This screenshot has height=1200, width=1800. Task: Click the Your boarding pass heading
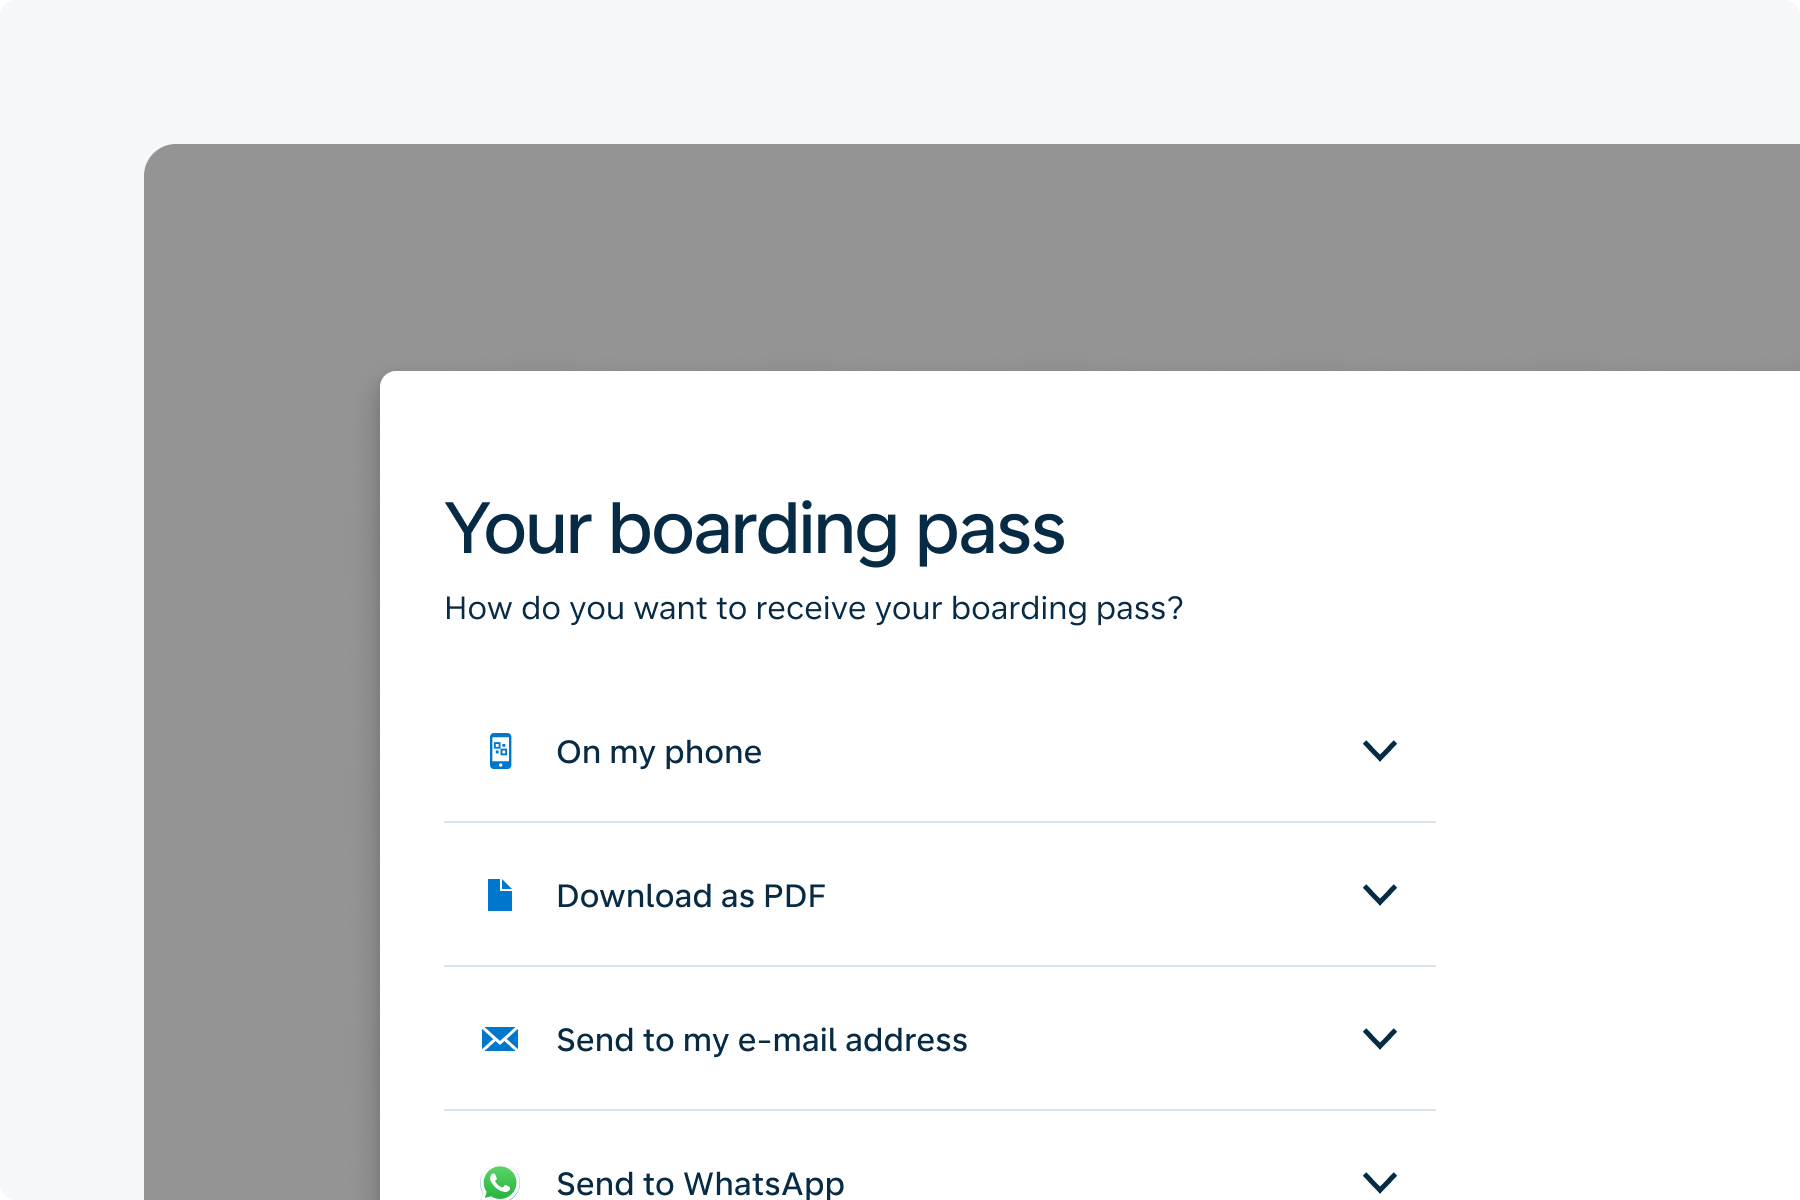pyautogui.click(x=755, y=528)
